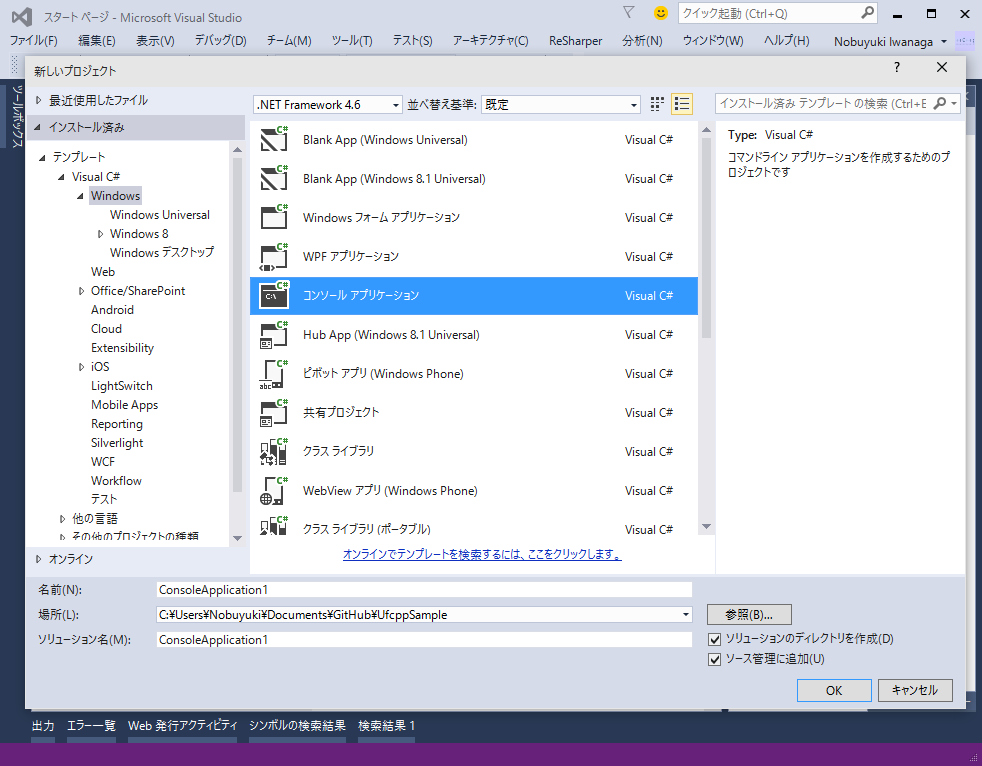The height and width of the screenshot is (766, 982).
Task: Select Windows デスクトップ tree item
Action: pos(162,252)
